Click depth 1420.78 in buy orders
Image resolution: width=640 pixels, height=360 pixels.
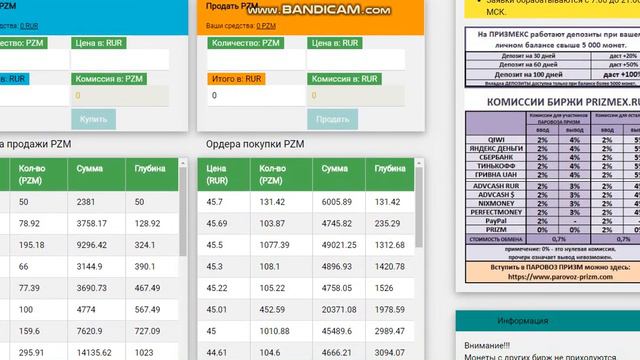pyautogui.click(x=390, y=267)
